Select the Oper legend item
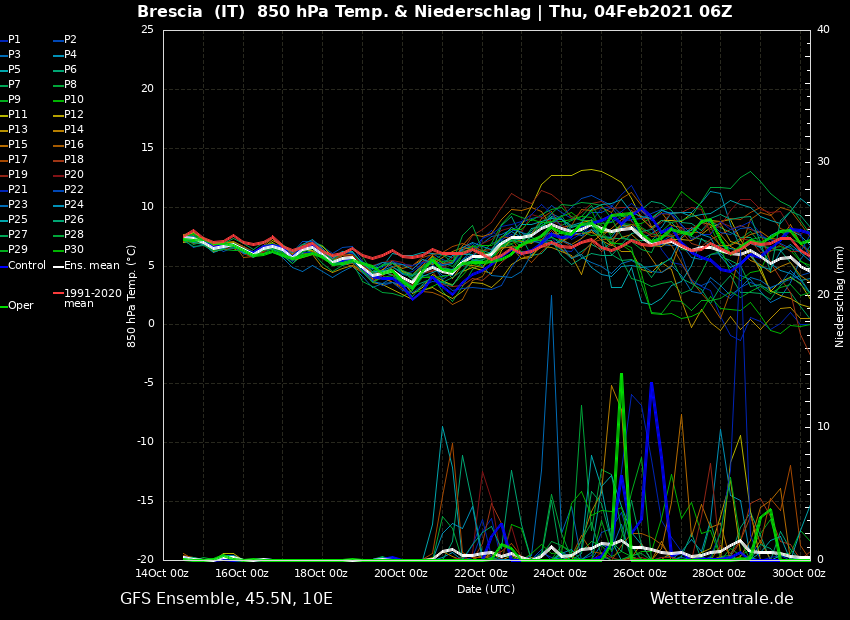The height and width of the screenshot is (620, 850). pos(21,306)
